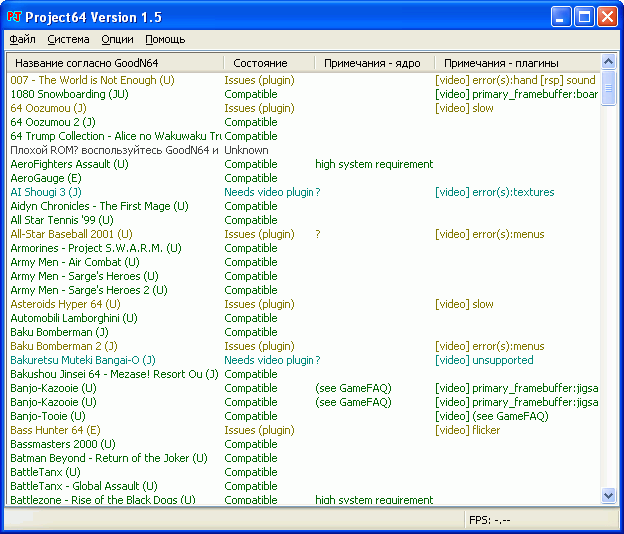The height and width of the screenshot is (534, 624).
Task: Click the vertical scrollbar thumb
Action: [608, 88]
